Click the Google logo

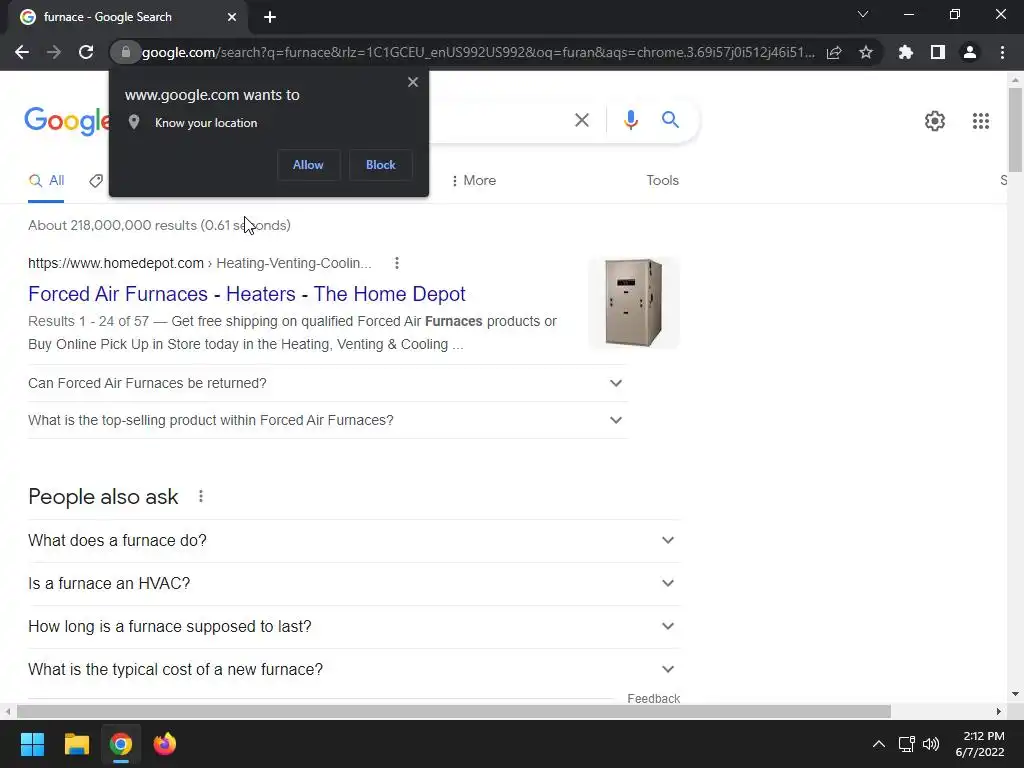pyautogui.click(x=67, y=121)
